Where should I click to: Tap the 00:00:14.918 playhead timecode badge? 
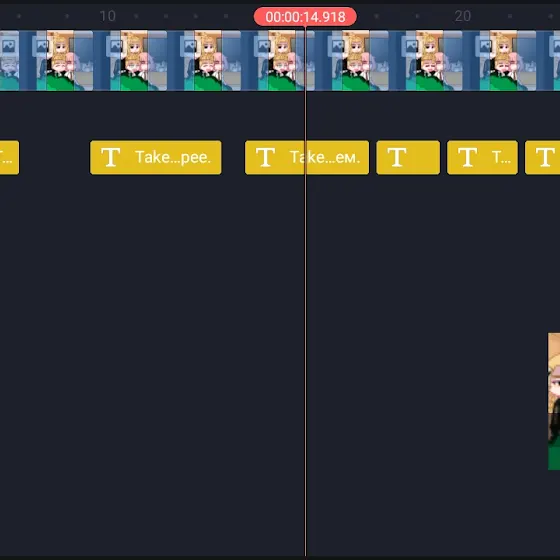point(305,17)
